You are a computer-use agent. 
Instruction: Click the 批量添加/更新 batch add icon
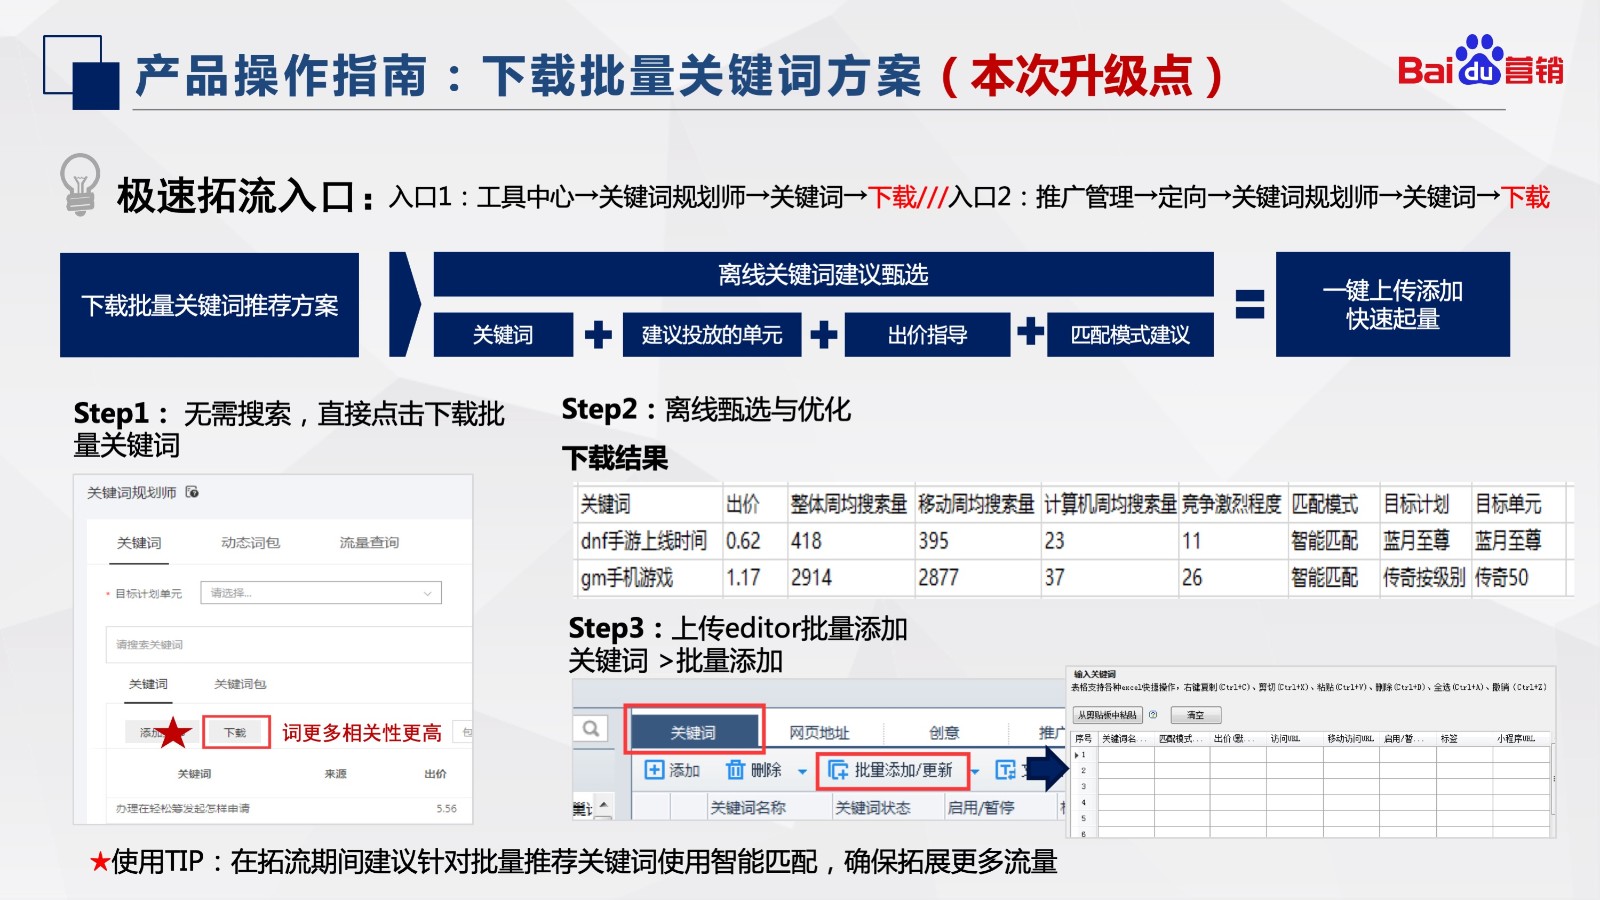pyautogui.click(x=837, y=770)
